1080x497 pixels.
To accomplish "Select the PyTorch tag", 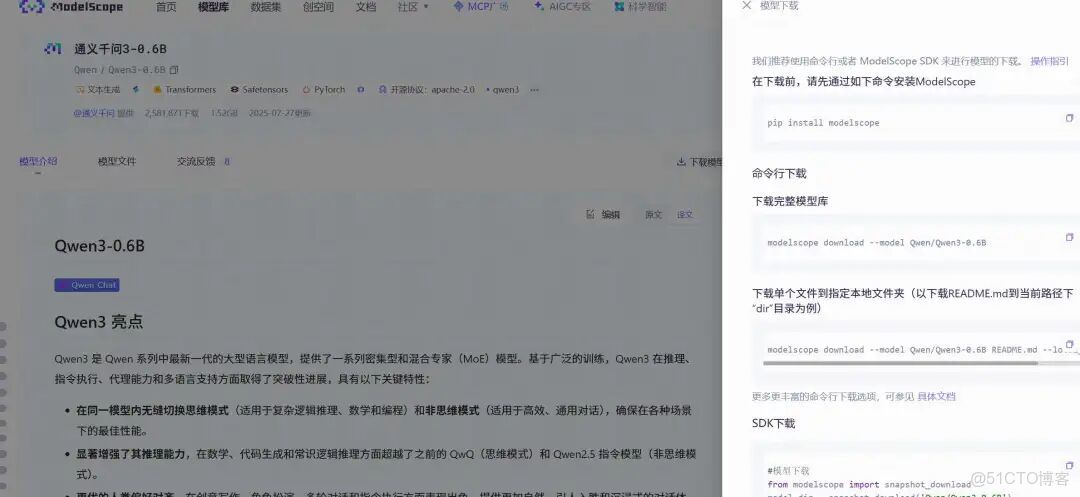I will point(324,89).
